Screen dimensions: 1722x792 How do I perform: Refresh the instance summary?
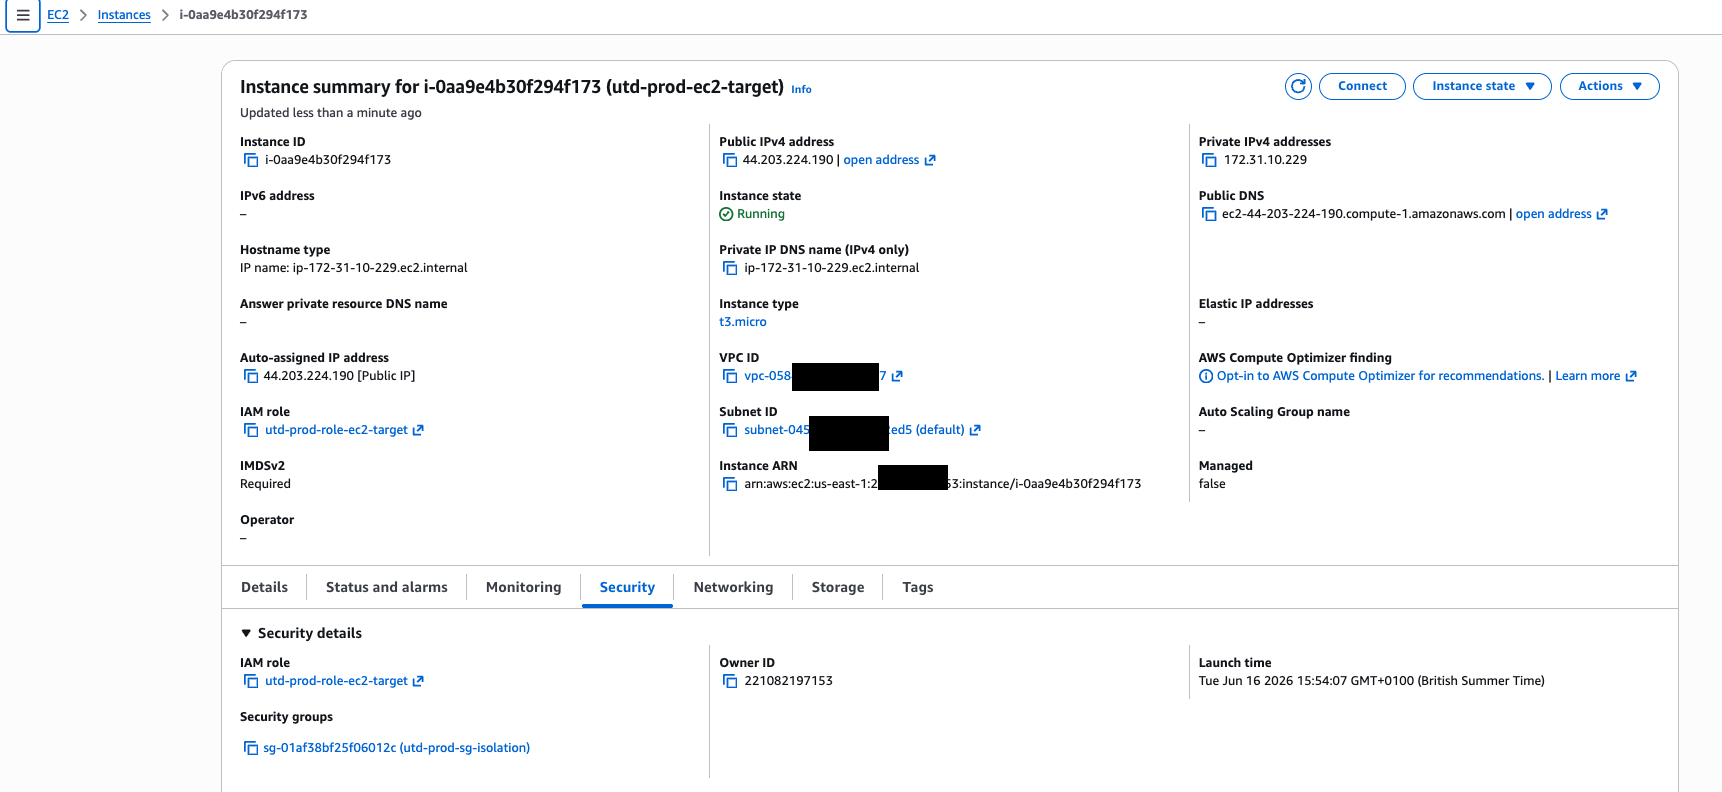[x=1298, y=86]
